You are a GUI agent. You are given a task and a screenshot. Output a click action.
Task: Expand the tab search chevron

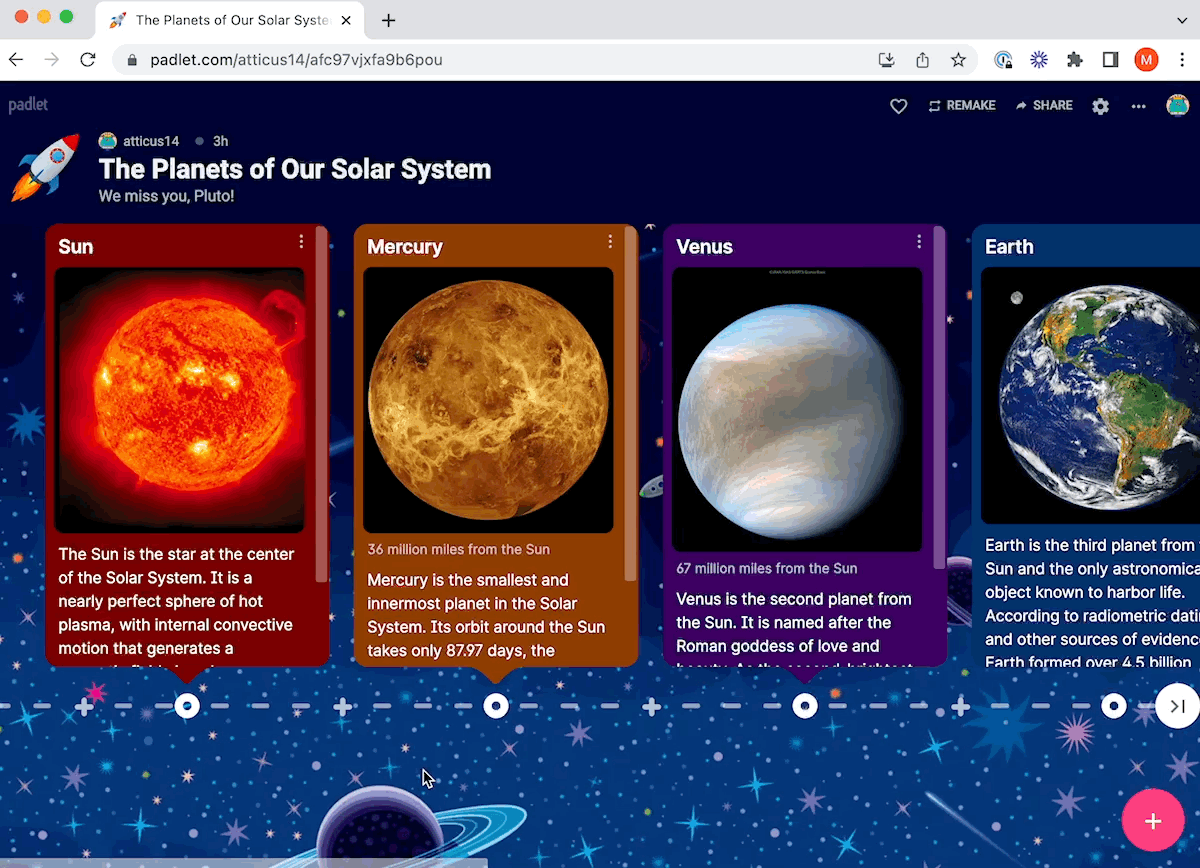[1181, 20]
